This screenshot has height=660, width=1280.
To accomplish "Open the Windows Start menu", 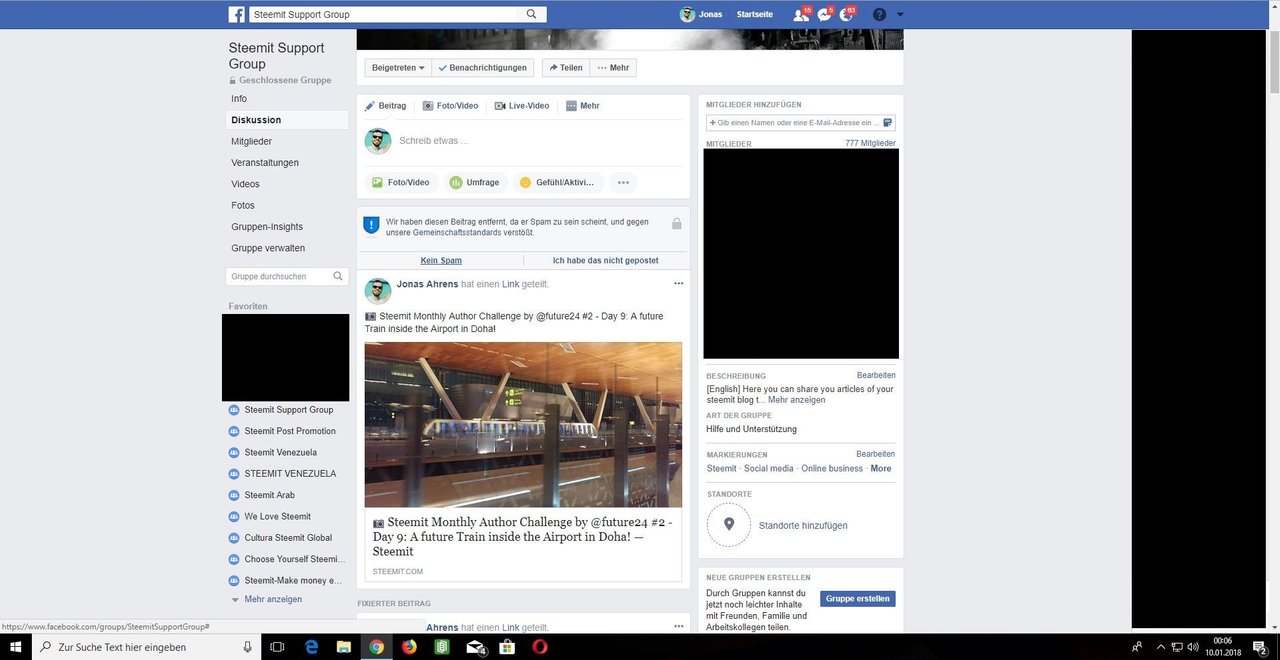I will 16,647.
